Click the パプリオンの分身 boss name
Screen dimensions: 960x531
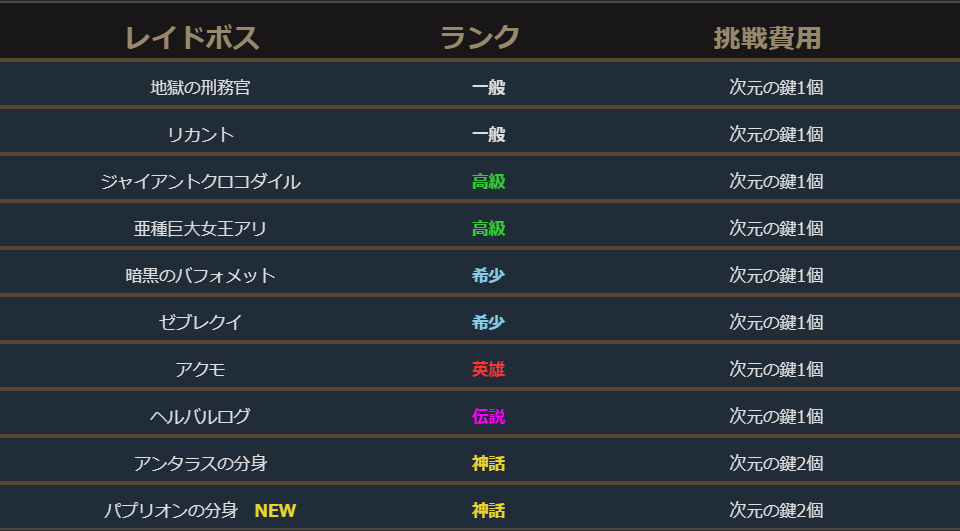point(171,510)
